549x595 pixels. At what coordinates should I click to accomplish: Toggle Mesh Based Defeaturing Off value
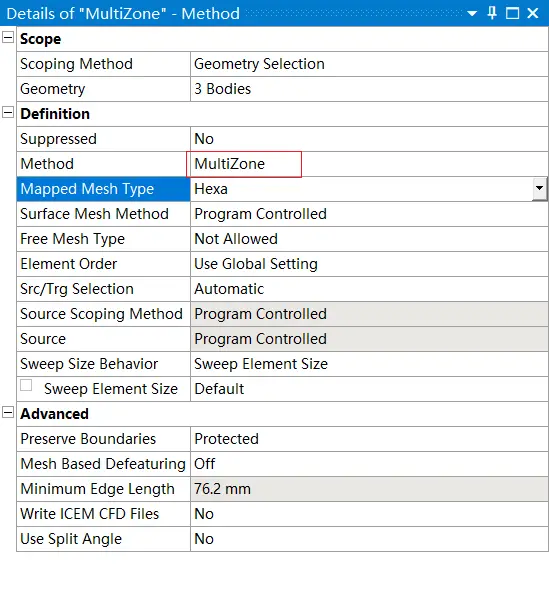[369, 464]
